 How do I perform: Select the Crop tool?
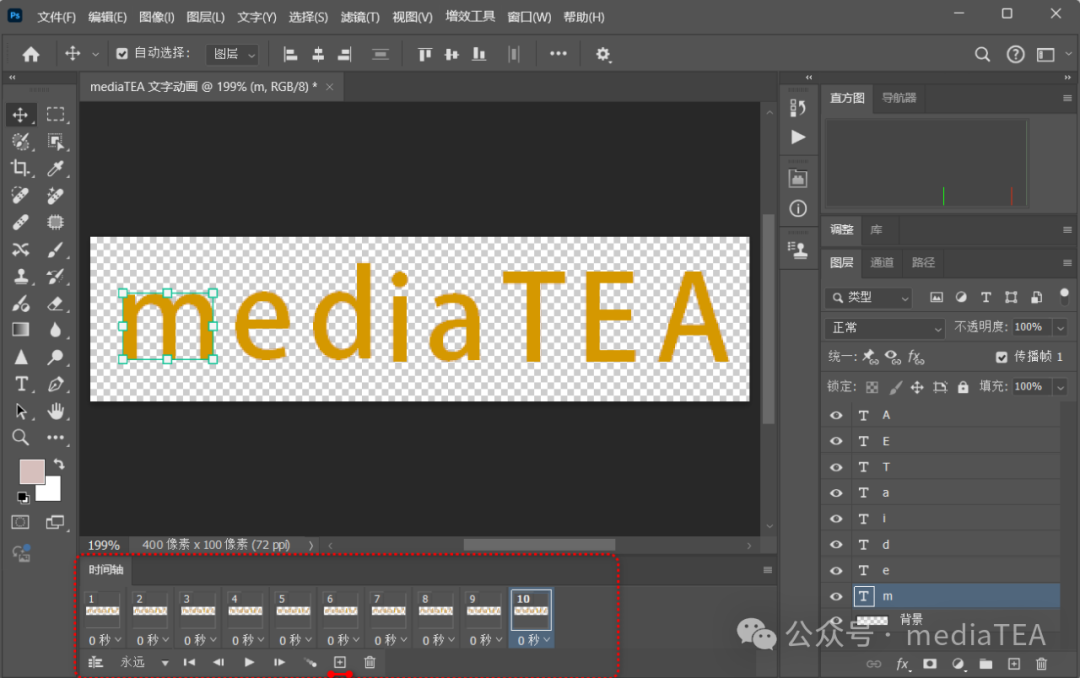(x=20, y=168)
